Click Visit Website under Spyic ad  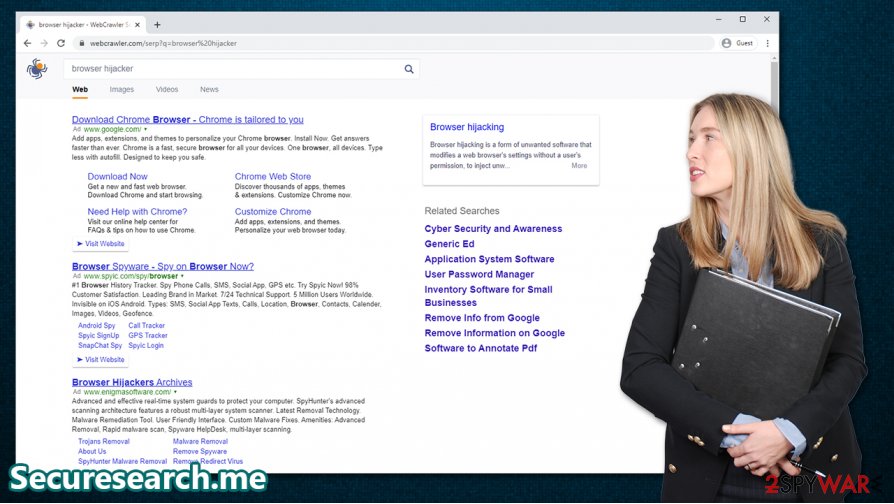pyautogui.click(x=100, y=360)
